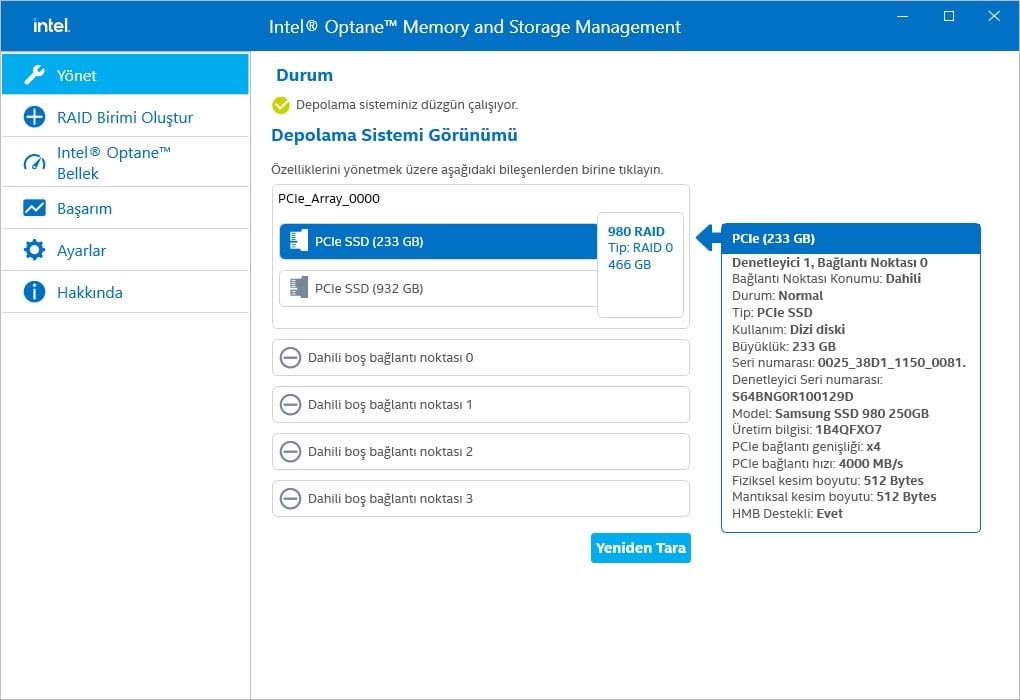Click the empty-port icon for bağlantı noktası 0

pyautogui.click(x=290, y=358)
